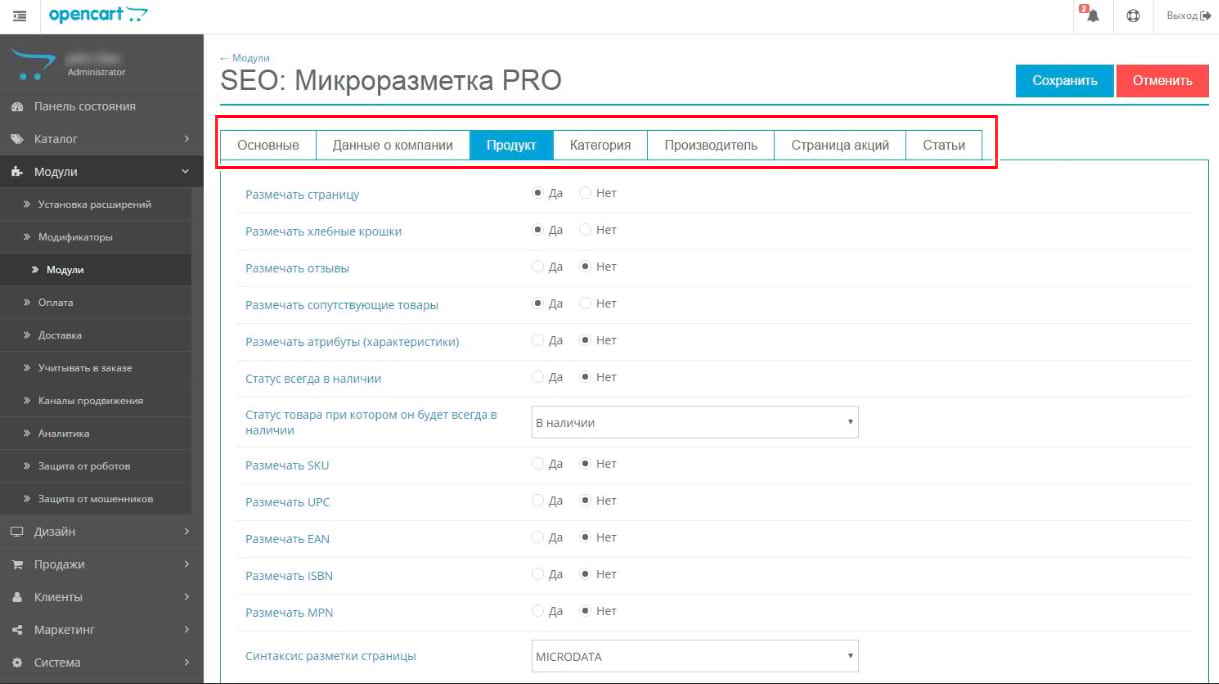
Task: Select Да for Размечать SKU
Action: click(538, 464)
